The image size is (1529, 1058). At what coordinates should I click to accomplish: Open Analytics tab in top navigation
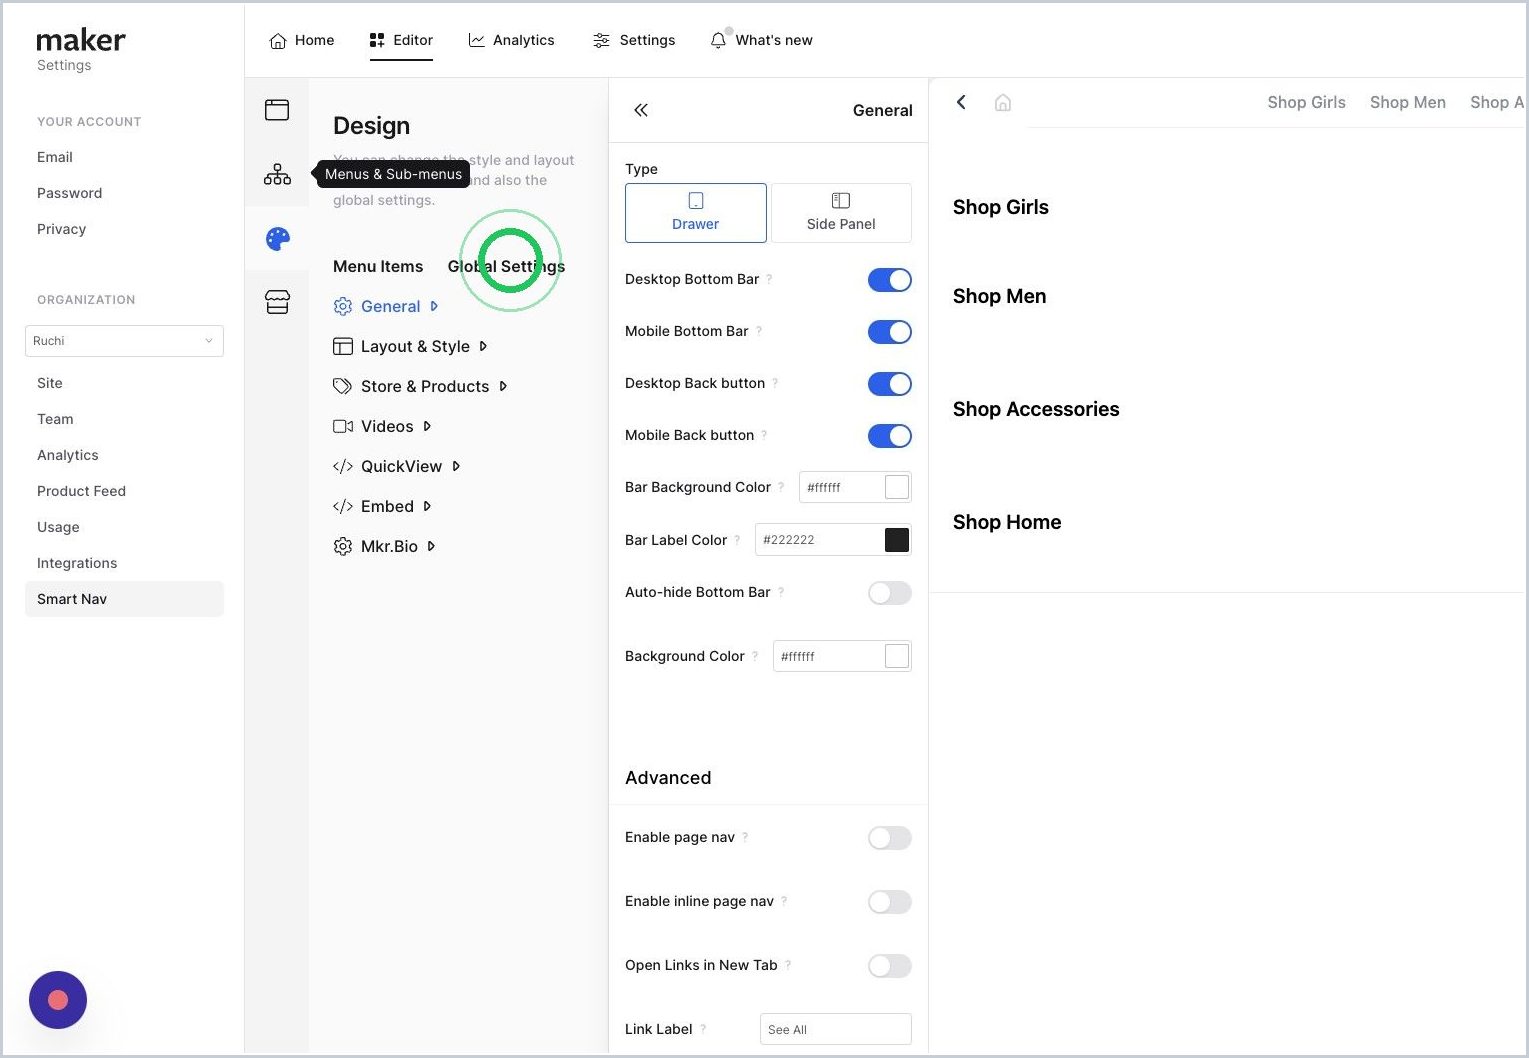click(511, 40)
